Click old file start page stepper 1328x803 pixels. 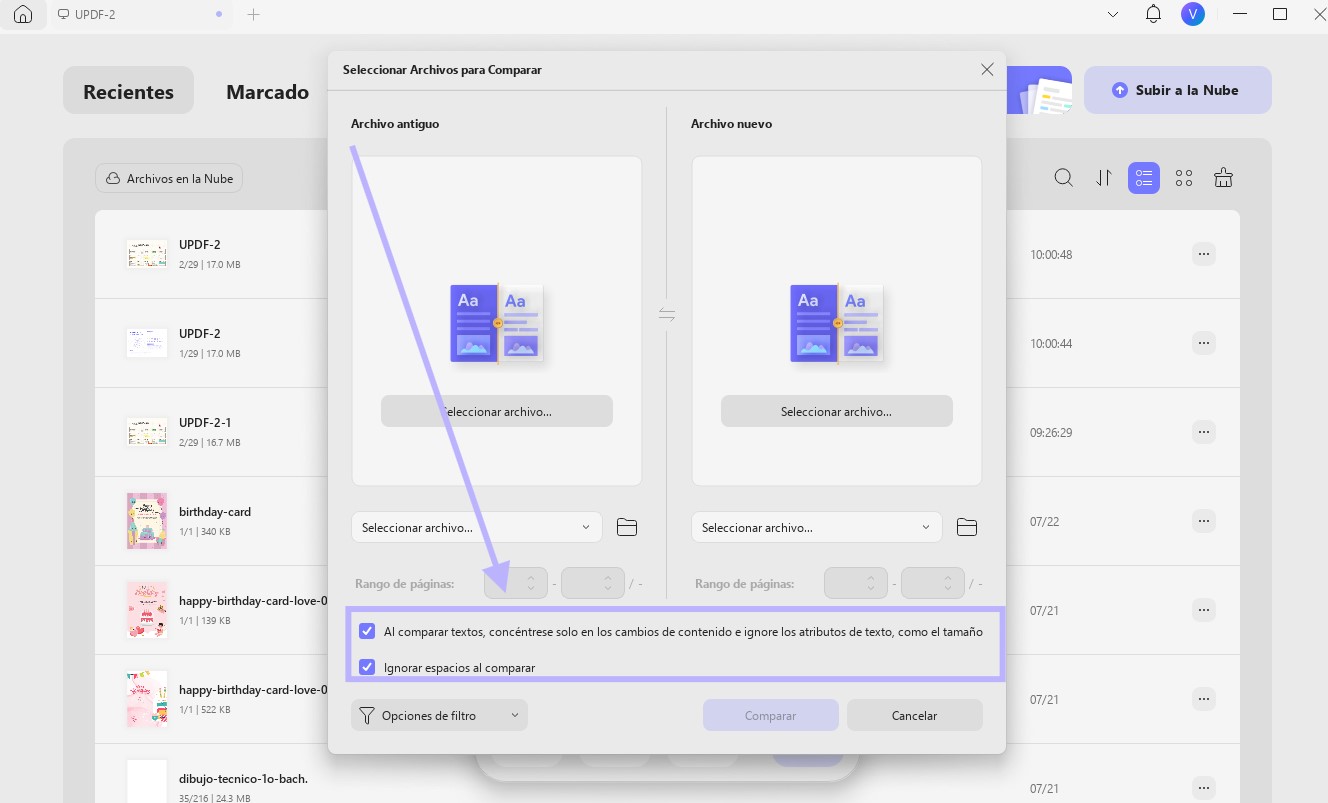click(x=516, y=583)
